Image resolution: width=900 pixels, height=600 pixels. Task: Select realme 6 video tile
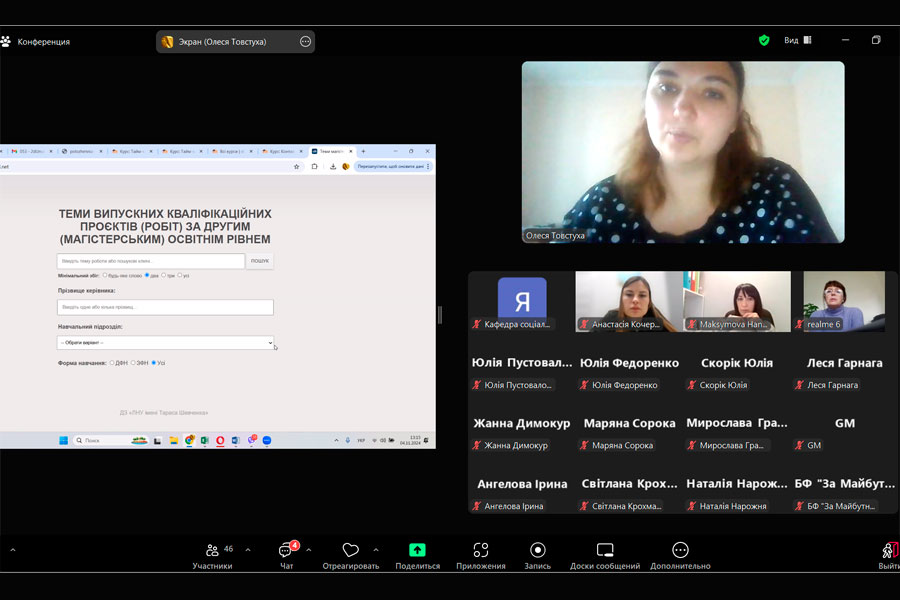click(x=844, y=301)
